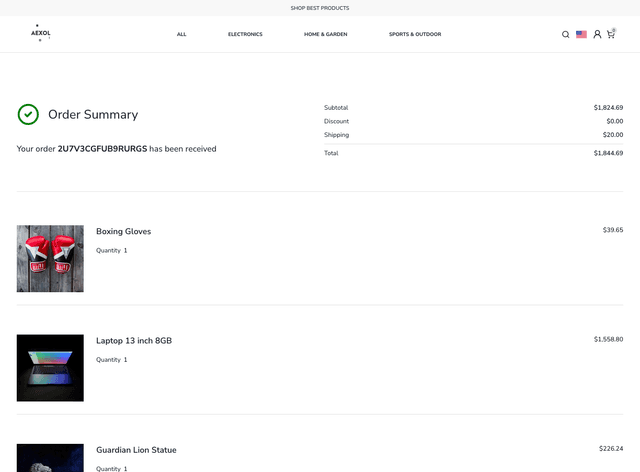Open the ELECTRONICS category
Screen dimensions: 640x472
(x=245, y=34)
